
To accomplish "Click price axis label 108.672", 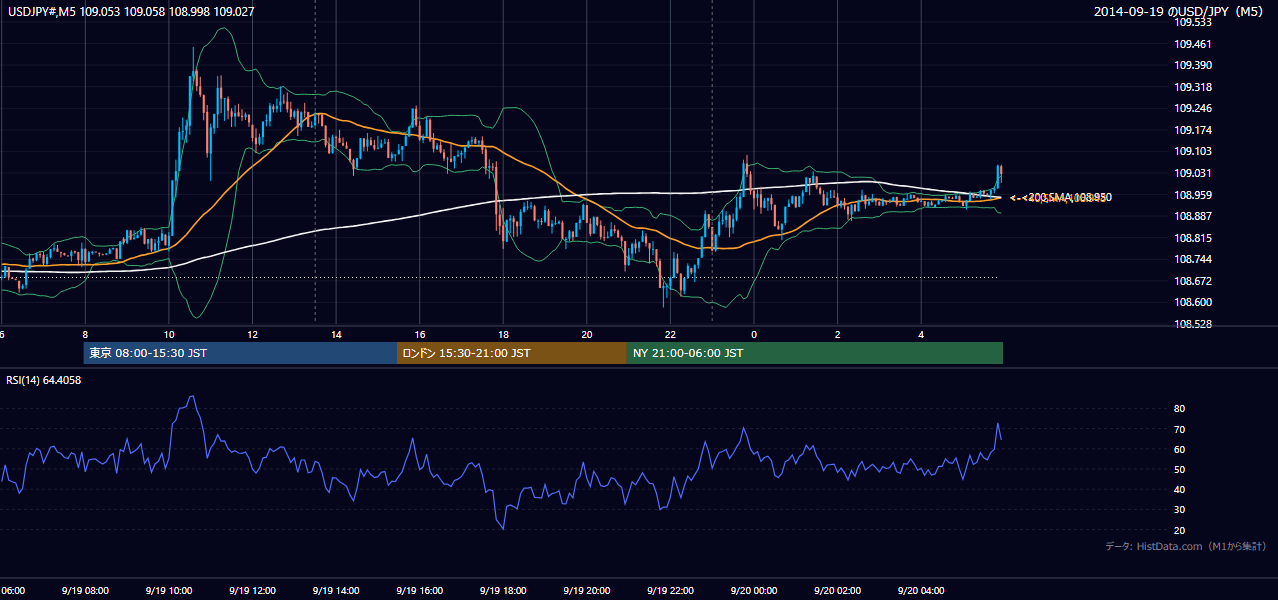I will click(x=1193, y=281).
